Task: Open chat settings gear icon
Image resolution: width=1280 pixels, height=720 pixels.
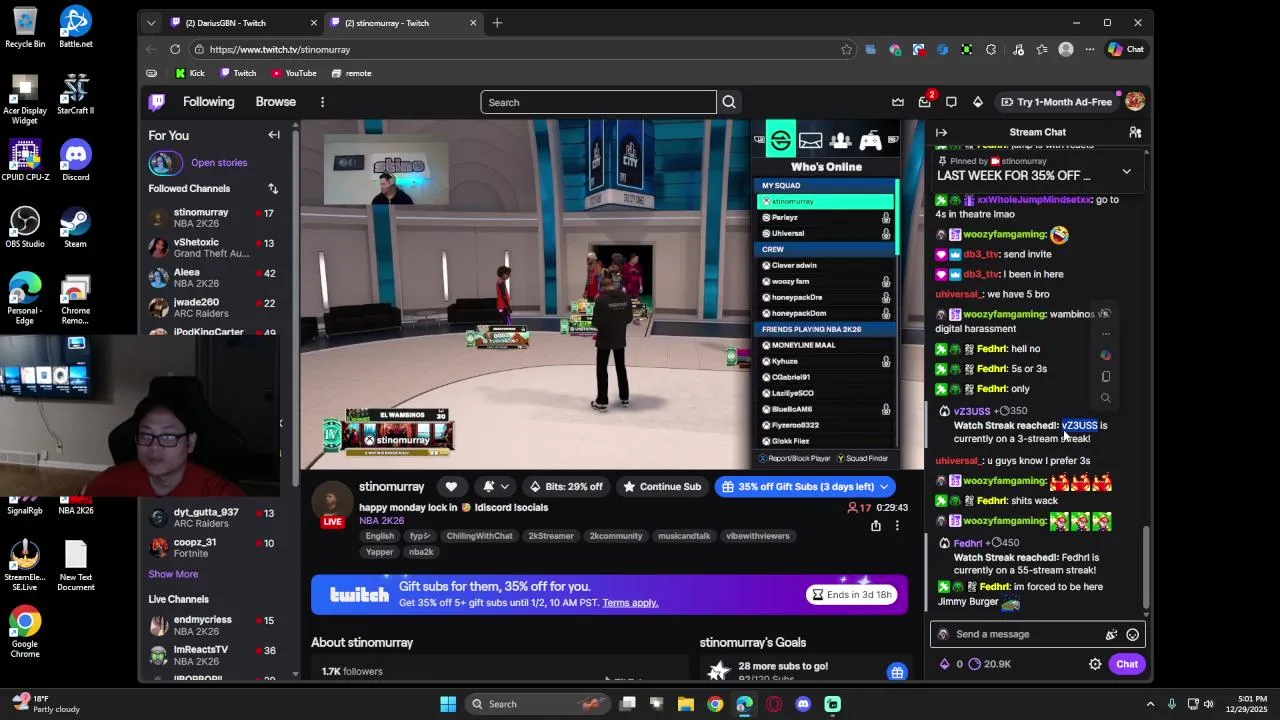Action: [1095, 664]
